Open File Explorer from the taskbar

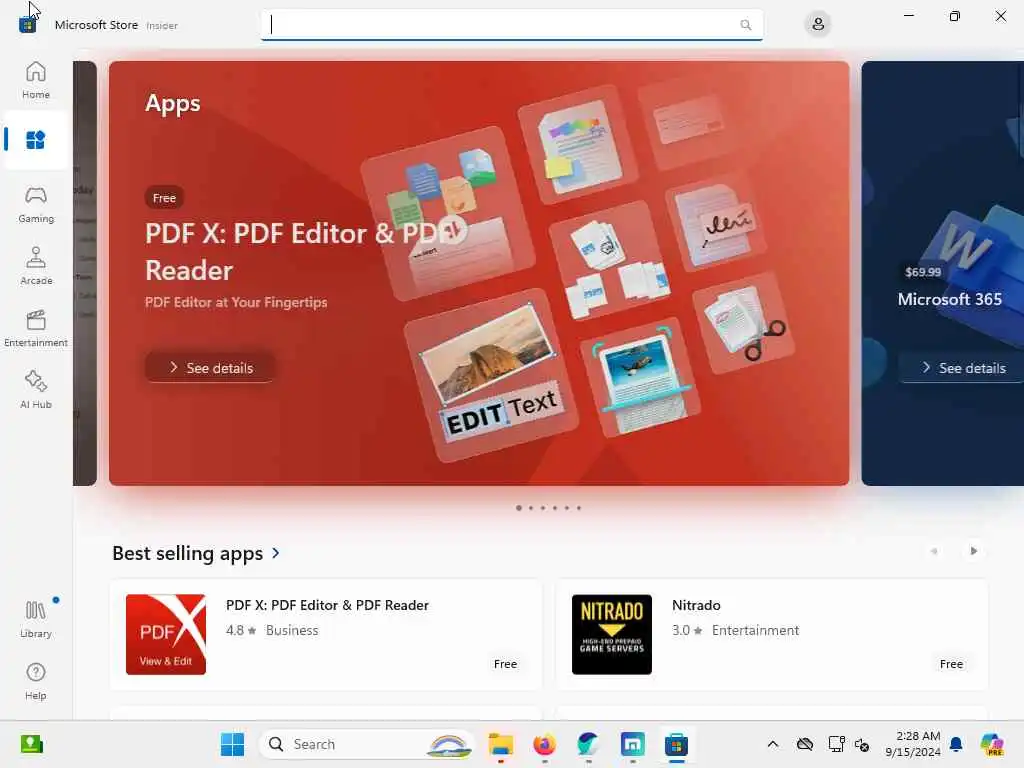pos(501,744)
